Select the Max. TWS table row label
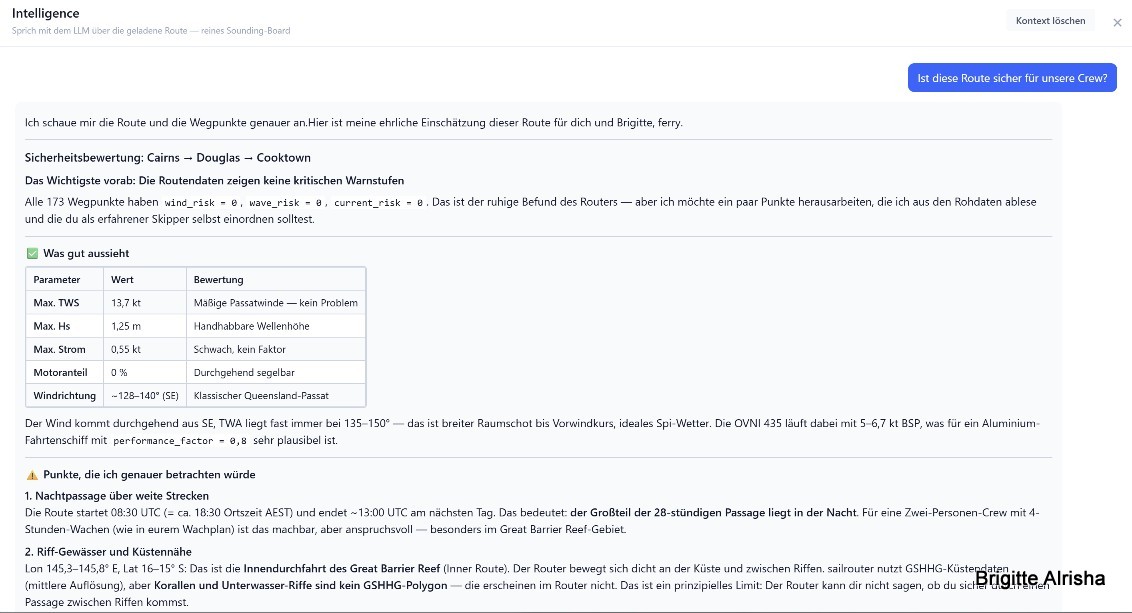The height and width of the screenshot is (613, 1132). coord(56,303)
